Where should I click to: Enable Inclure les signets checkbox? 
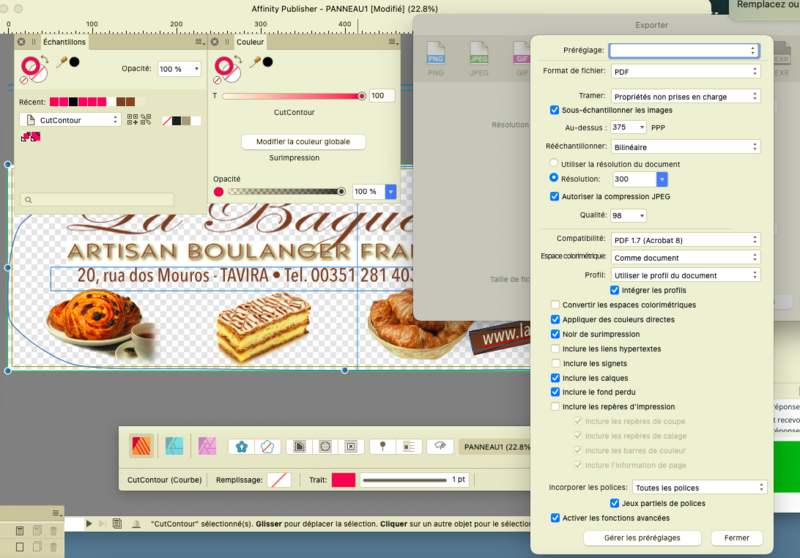coord(555,363)
